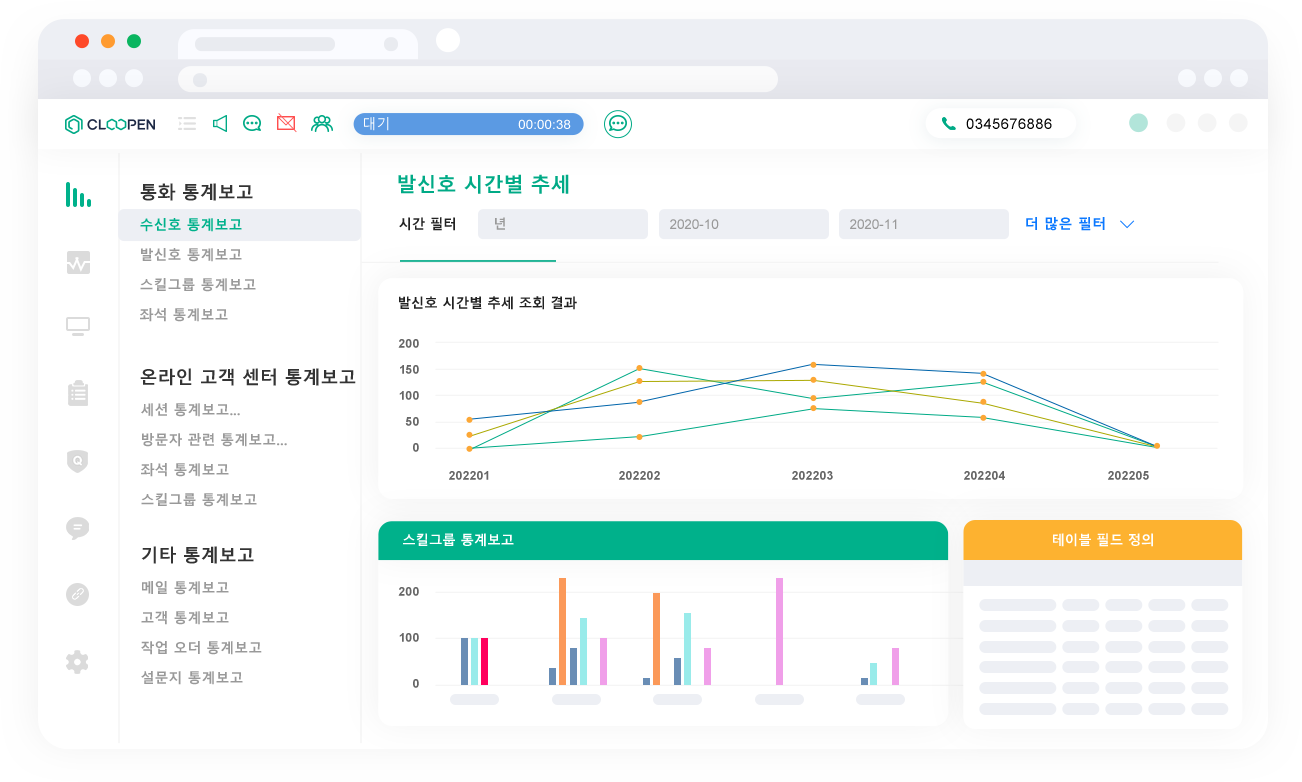The height and width of the screenshot is (782, 1302).
Task: Open the activity monitor sidebar icon
Action: click(x=77, y=262)
